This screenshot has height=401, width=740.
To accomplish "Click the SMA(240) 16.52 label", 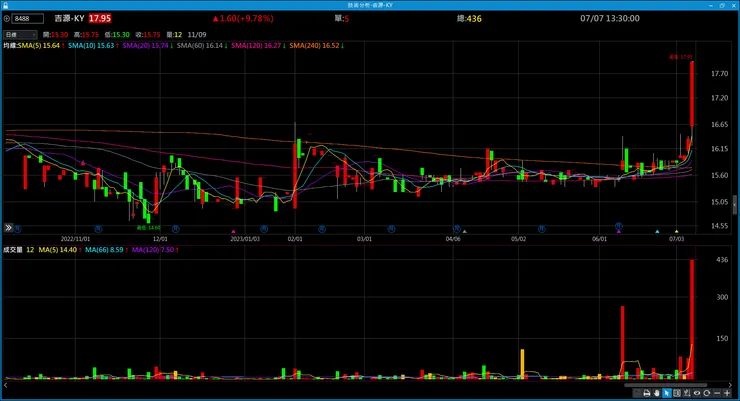I will pos(316,46).
